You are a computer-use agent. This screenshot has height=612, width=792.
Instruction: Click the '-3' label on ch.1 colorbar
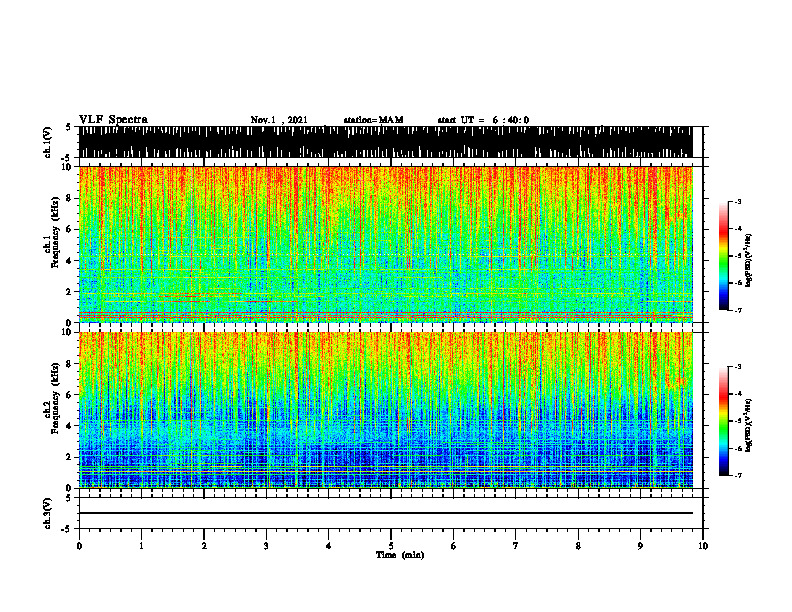(x=737, y=201)
